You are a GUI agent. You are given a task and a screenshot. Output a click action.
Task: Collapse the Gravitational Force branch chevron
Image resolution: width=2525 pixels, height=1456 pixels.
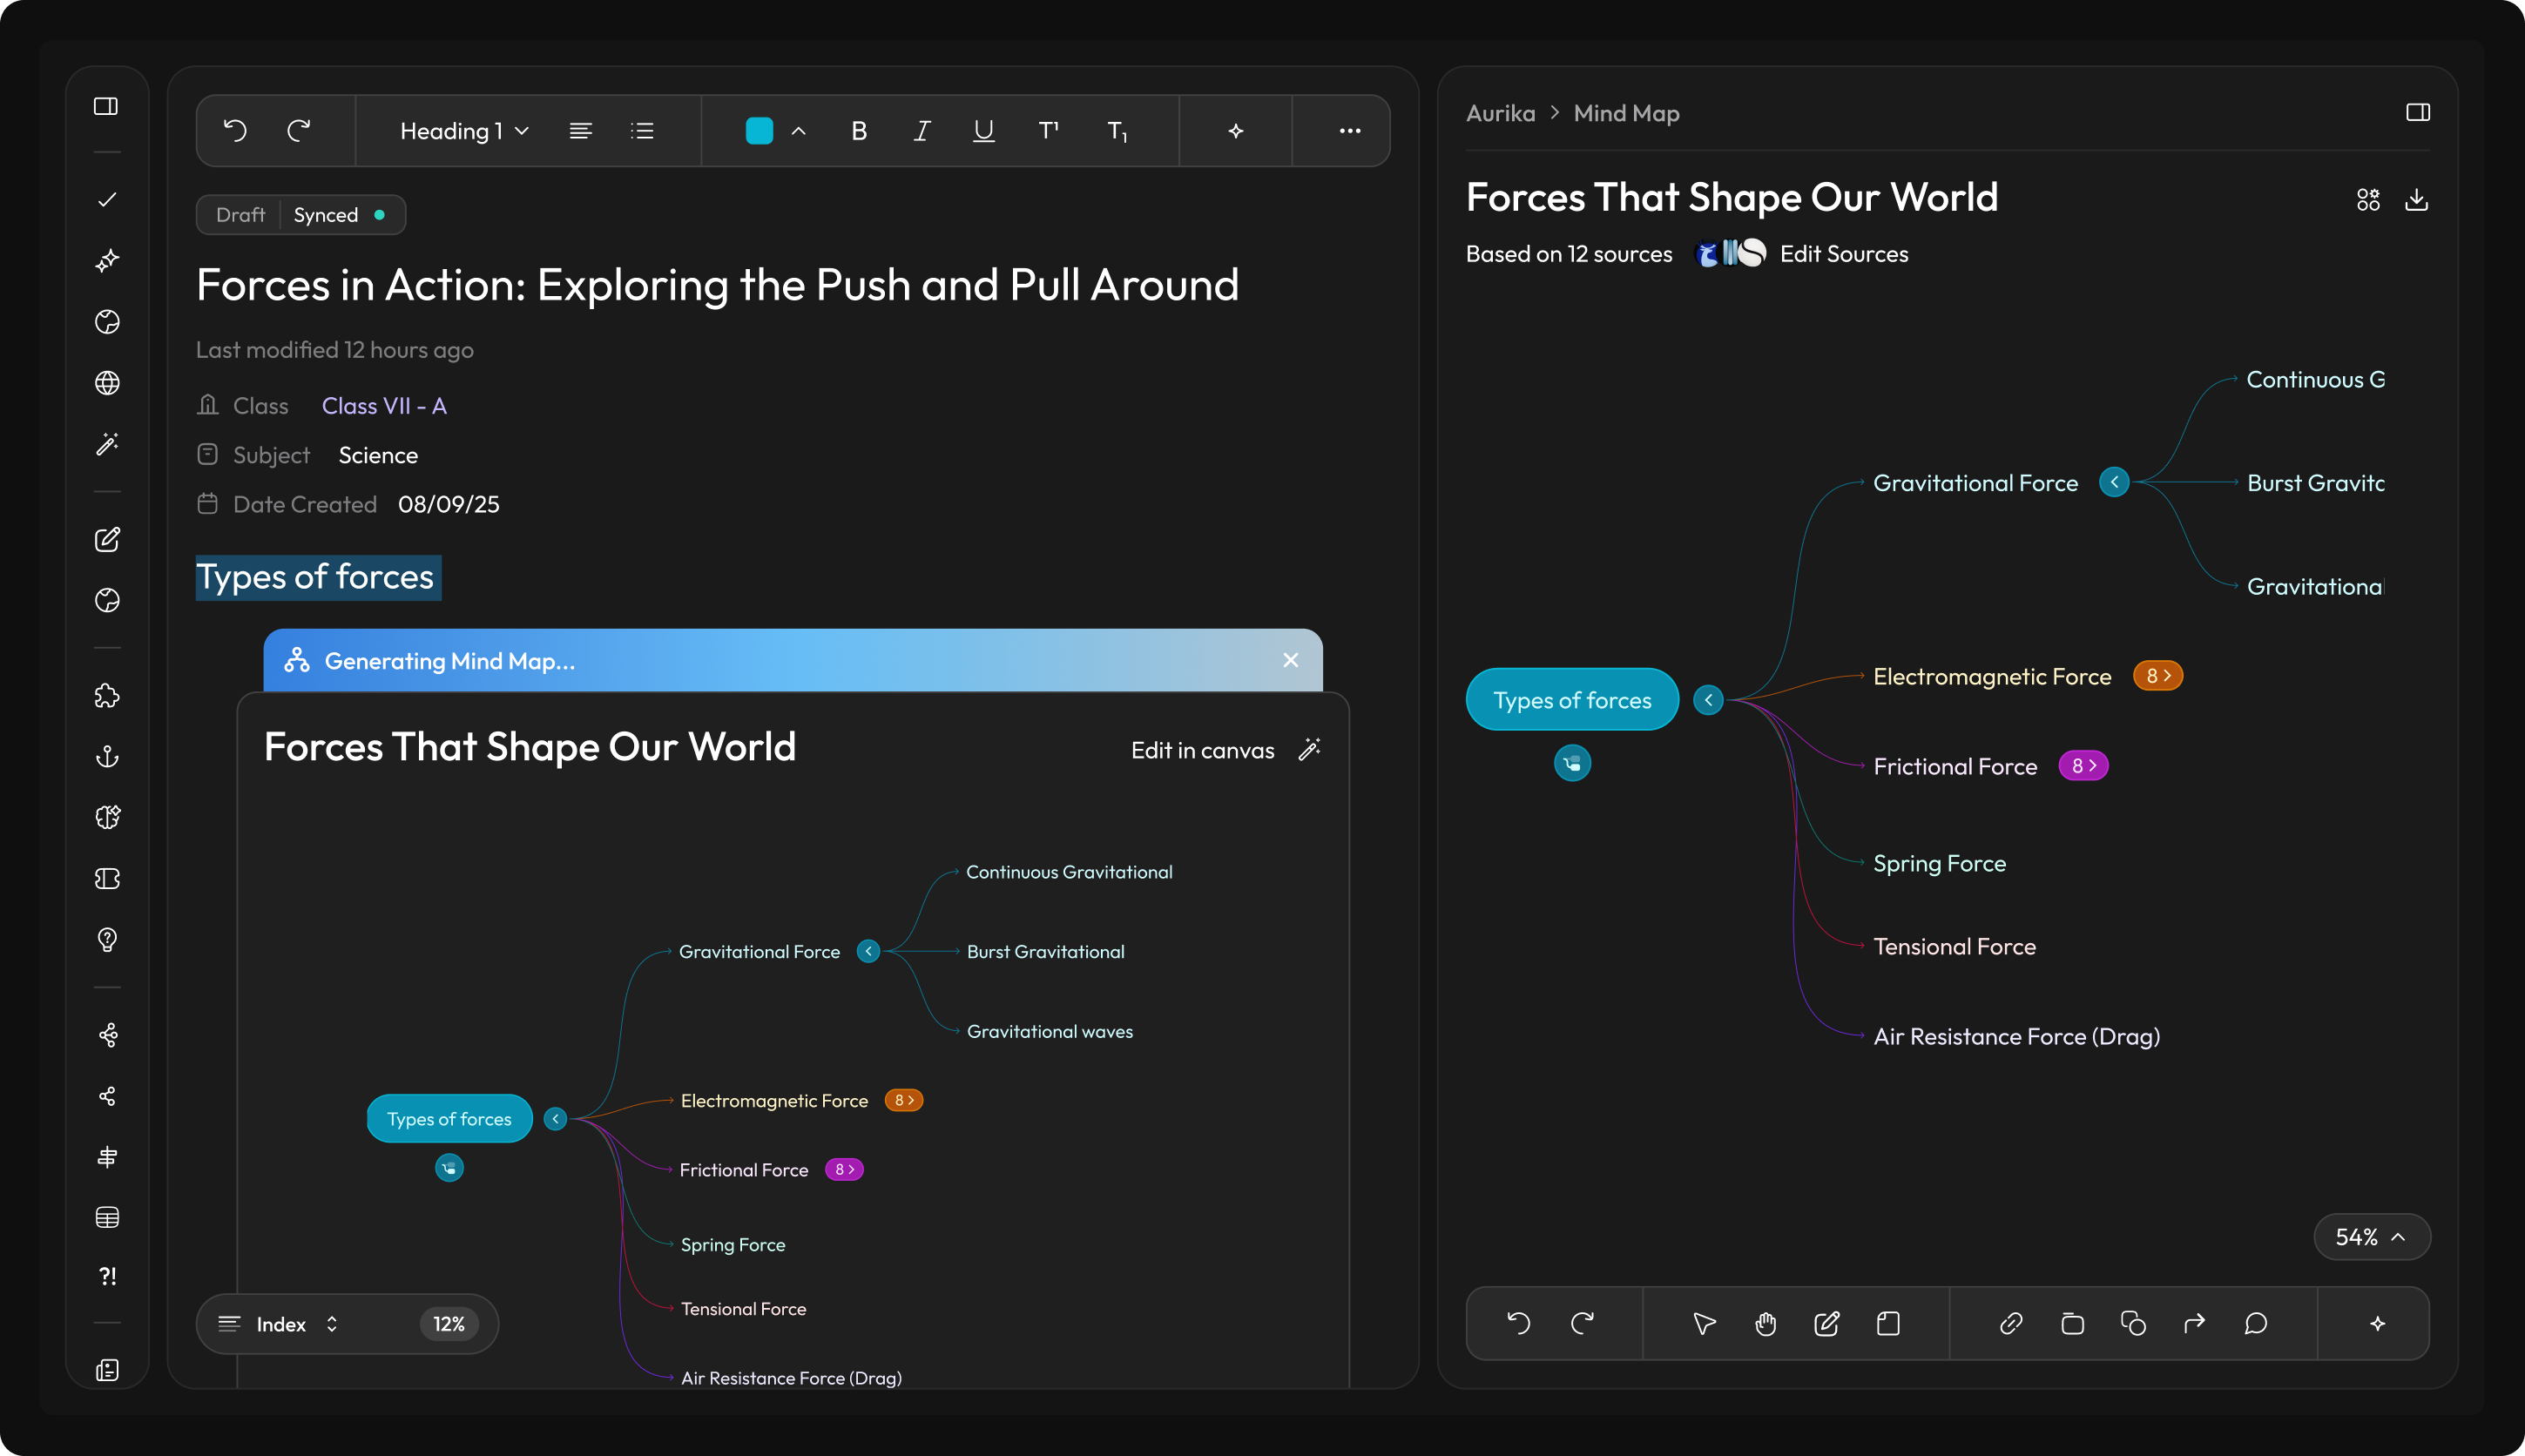click(2114, 482)
